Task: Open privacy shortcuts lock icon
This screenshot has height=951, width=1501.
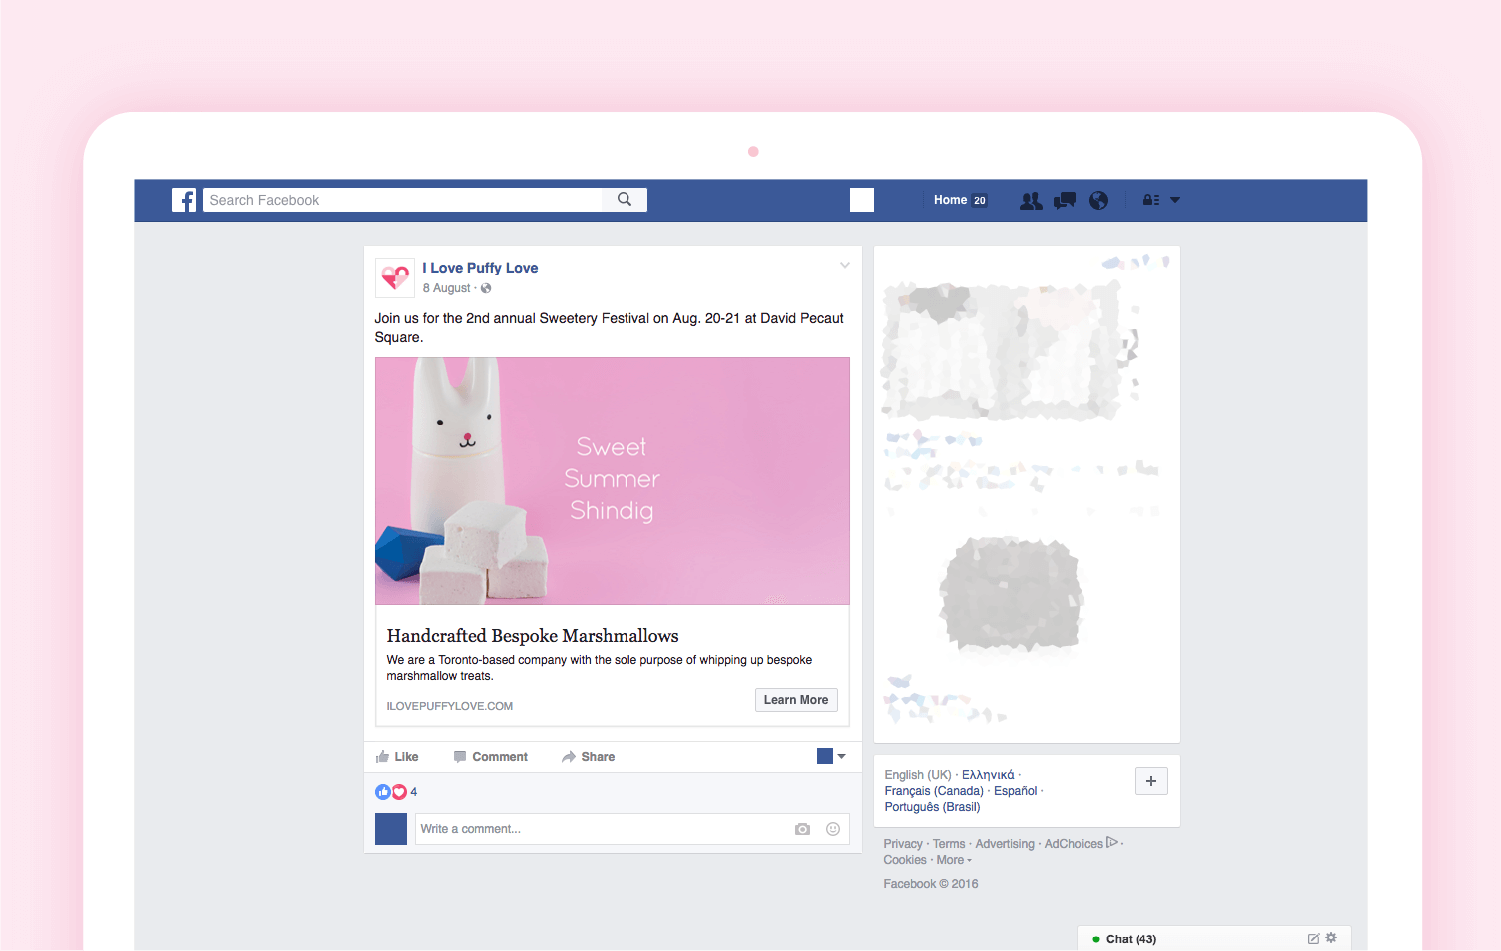Action: [x=1151, y=200]
